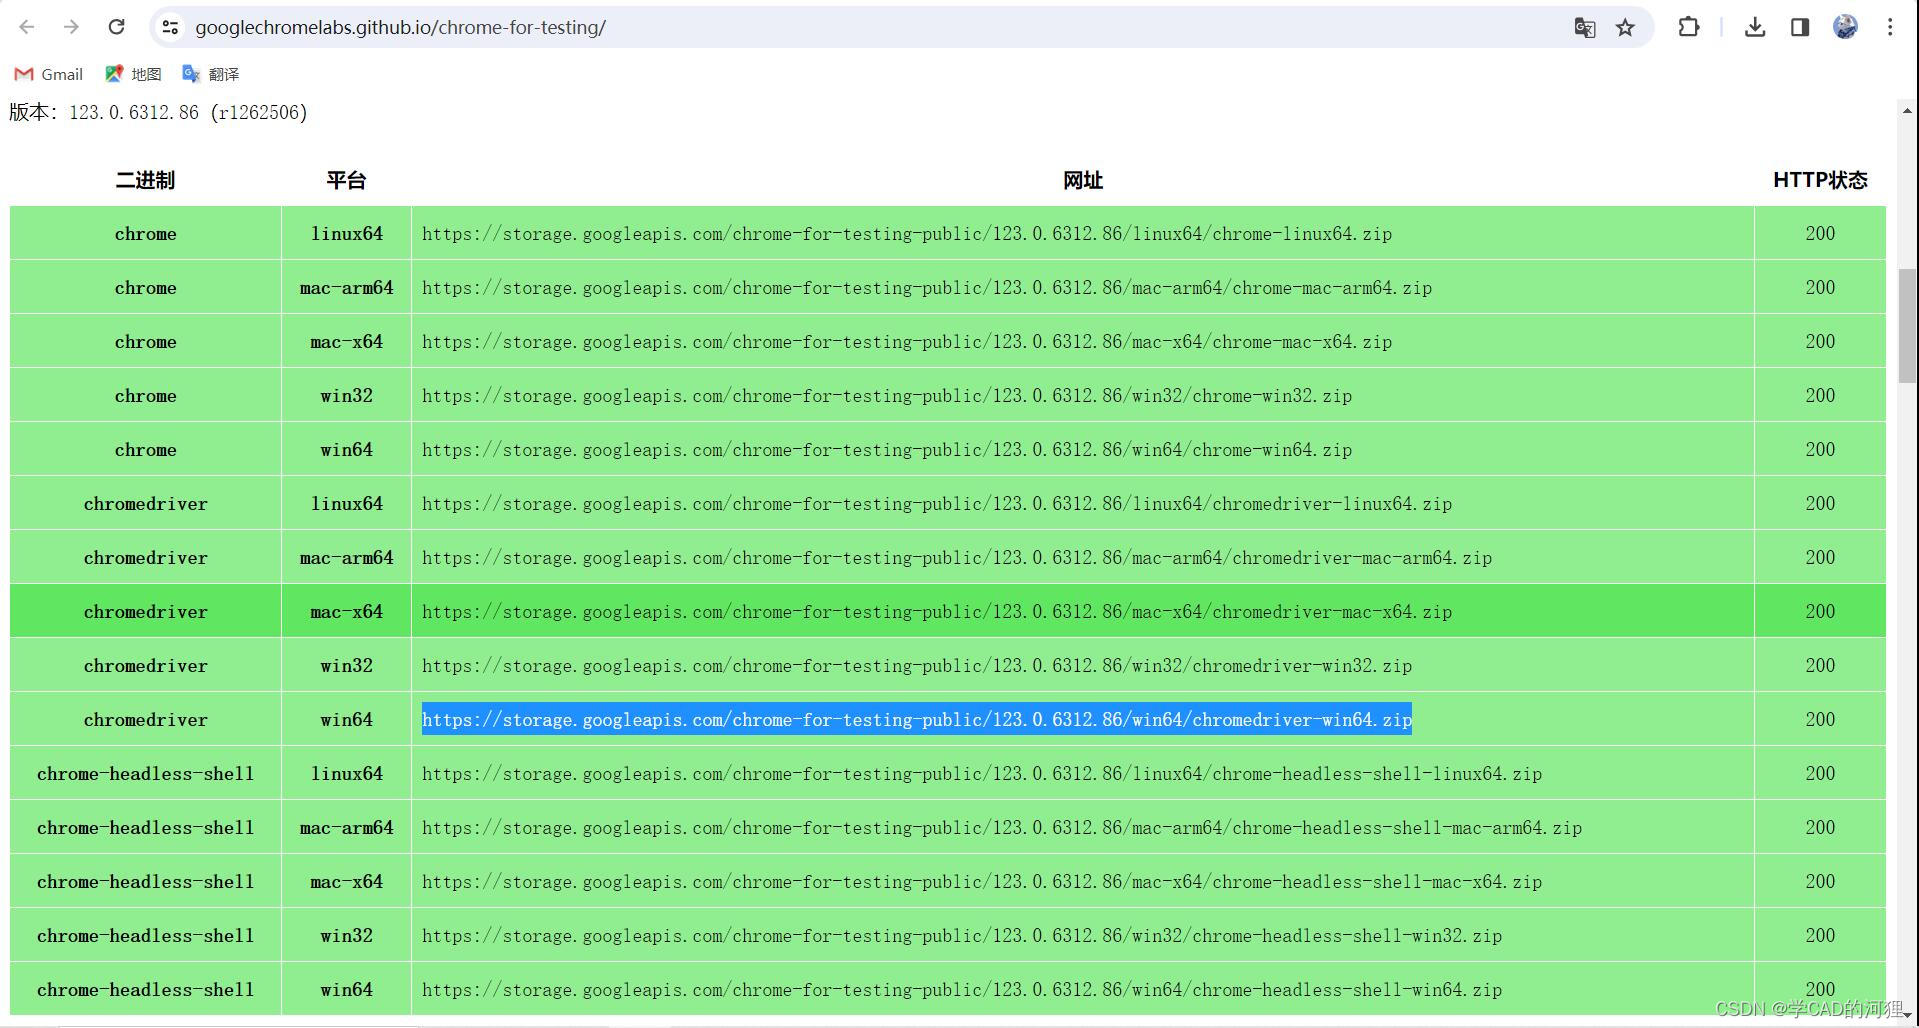
Task: Bookmark this page with the star icon
Action: [1625, 28]
